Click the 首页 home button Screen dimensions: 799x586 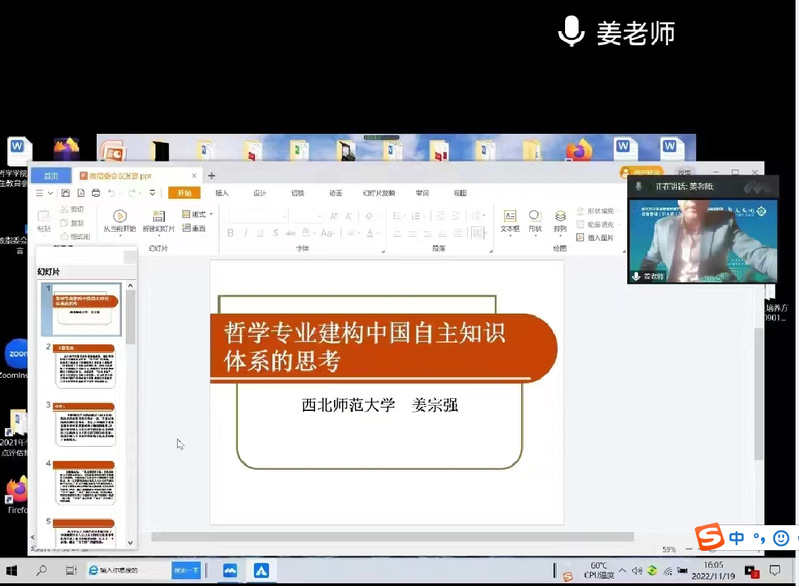(51, 175)
